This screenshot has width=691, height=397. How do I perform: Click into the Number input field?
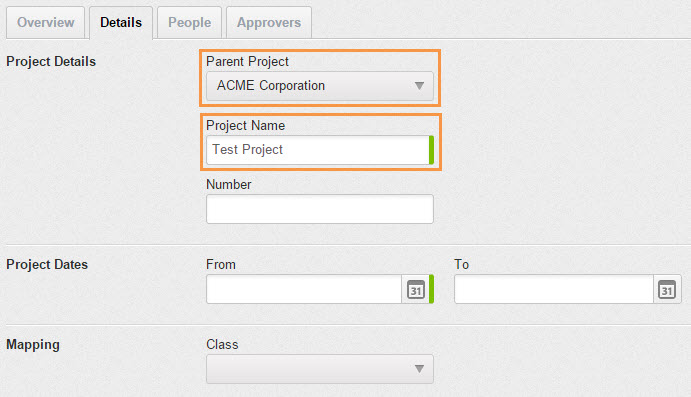(319, 209)
